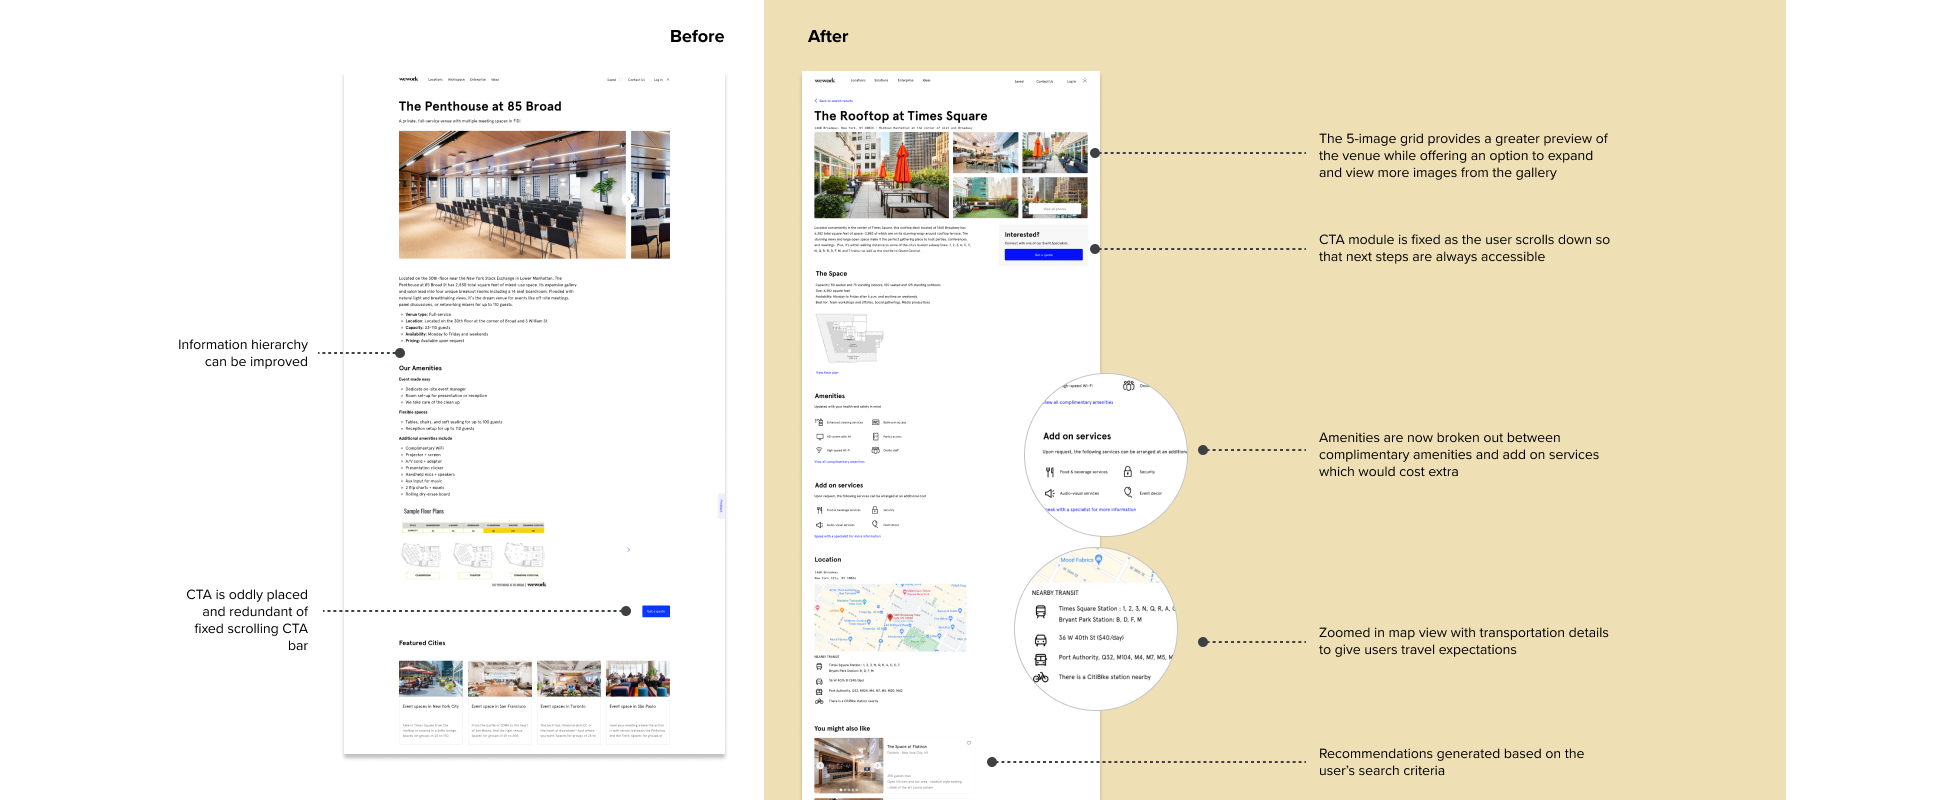This screenshot has width=1960, height=800.
Task: Click The Space at Flatiron card photo
Action: tap(849, 766)
